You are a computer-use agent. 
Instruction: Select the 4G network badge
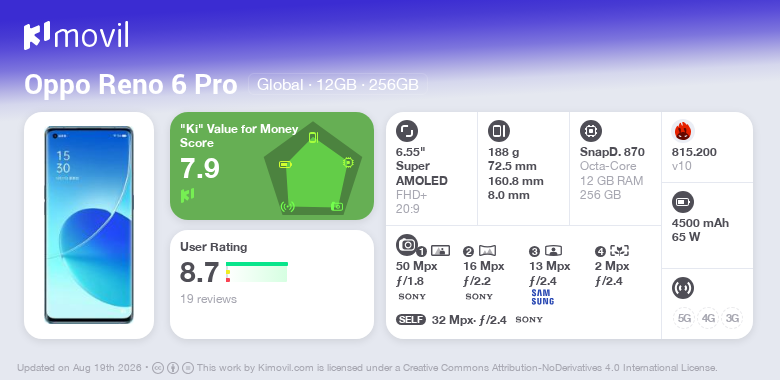tap(708, 318)
